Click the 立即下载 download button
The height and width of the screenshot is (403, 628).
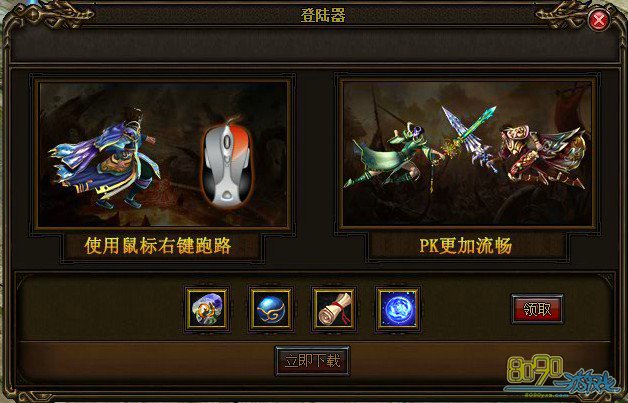pos(312,361)
